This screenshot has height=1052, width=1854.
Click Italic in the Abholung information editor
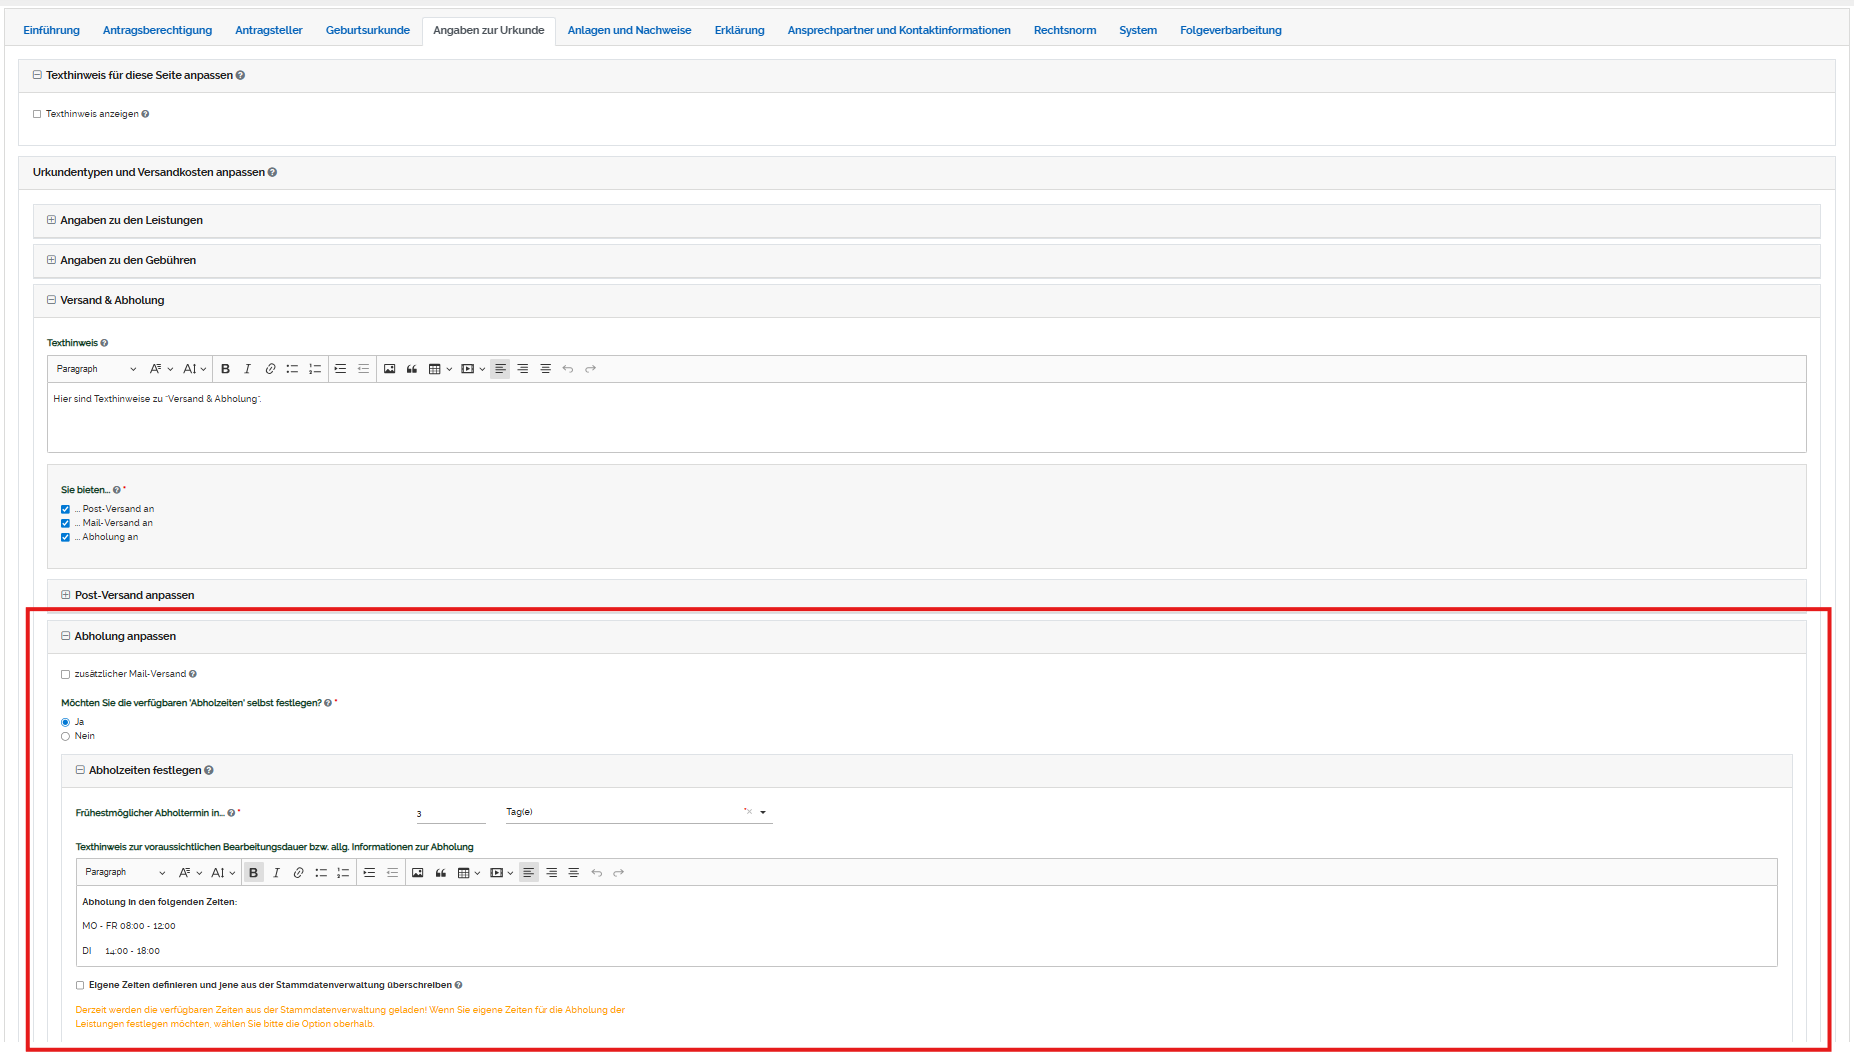[x=276, y=873]
